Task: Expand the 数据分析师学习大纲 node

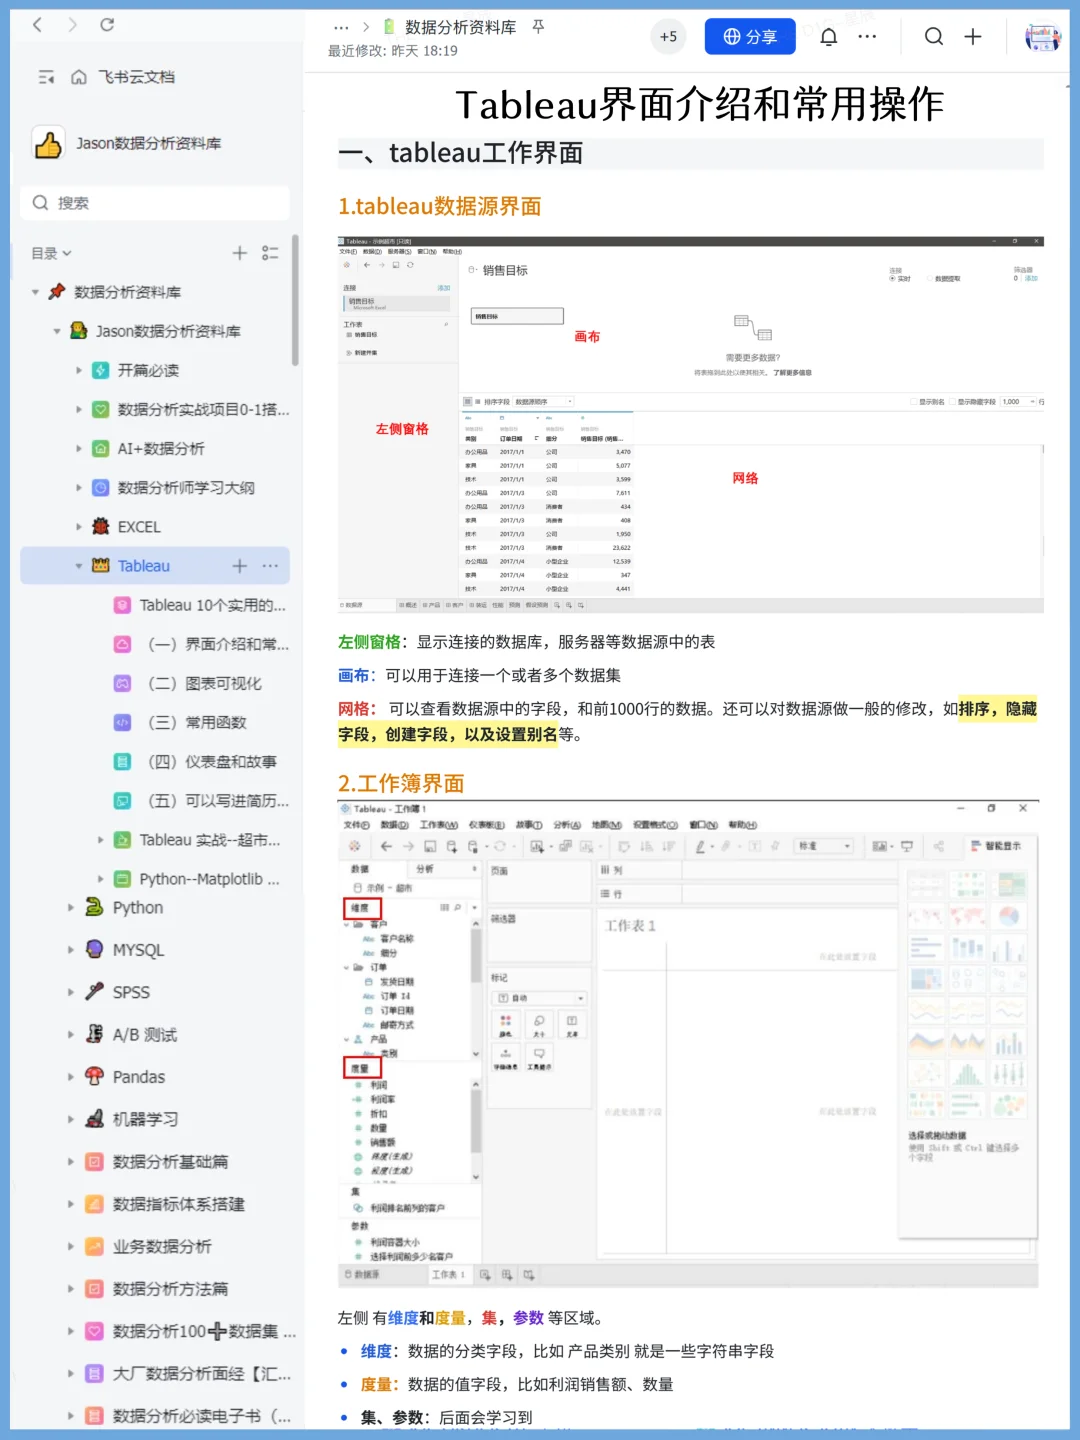Action: [x=79, y=487]
